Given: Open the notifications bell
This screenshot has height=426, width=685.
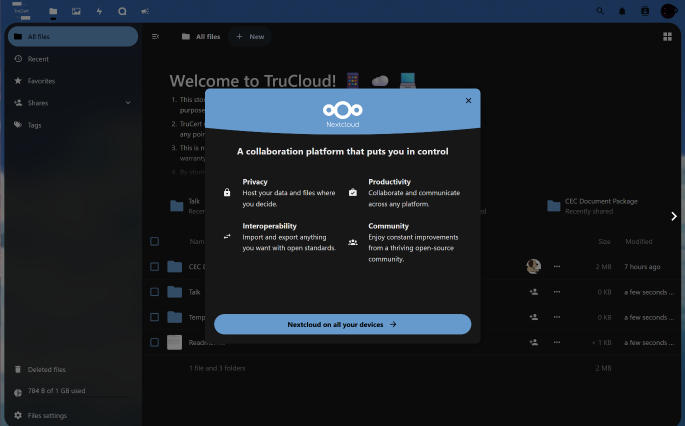Looking at the screenshot, I should (622, 11).
